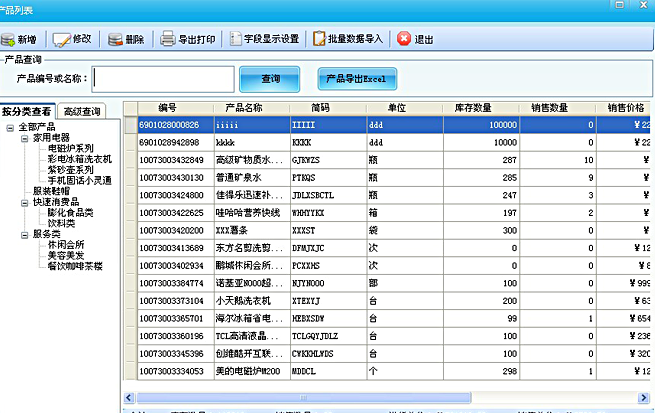
Task: Select the 按分类查看 tab
Action: (x=27, y=111)
